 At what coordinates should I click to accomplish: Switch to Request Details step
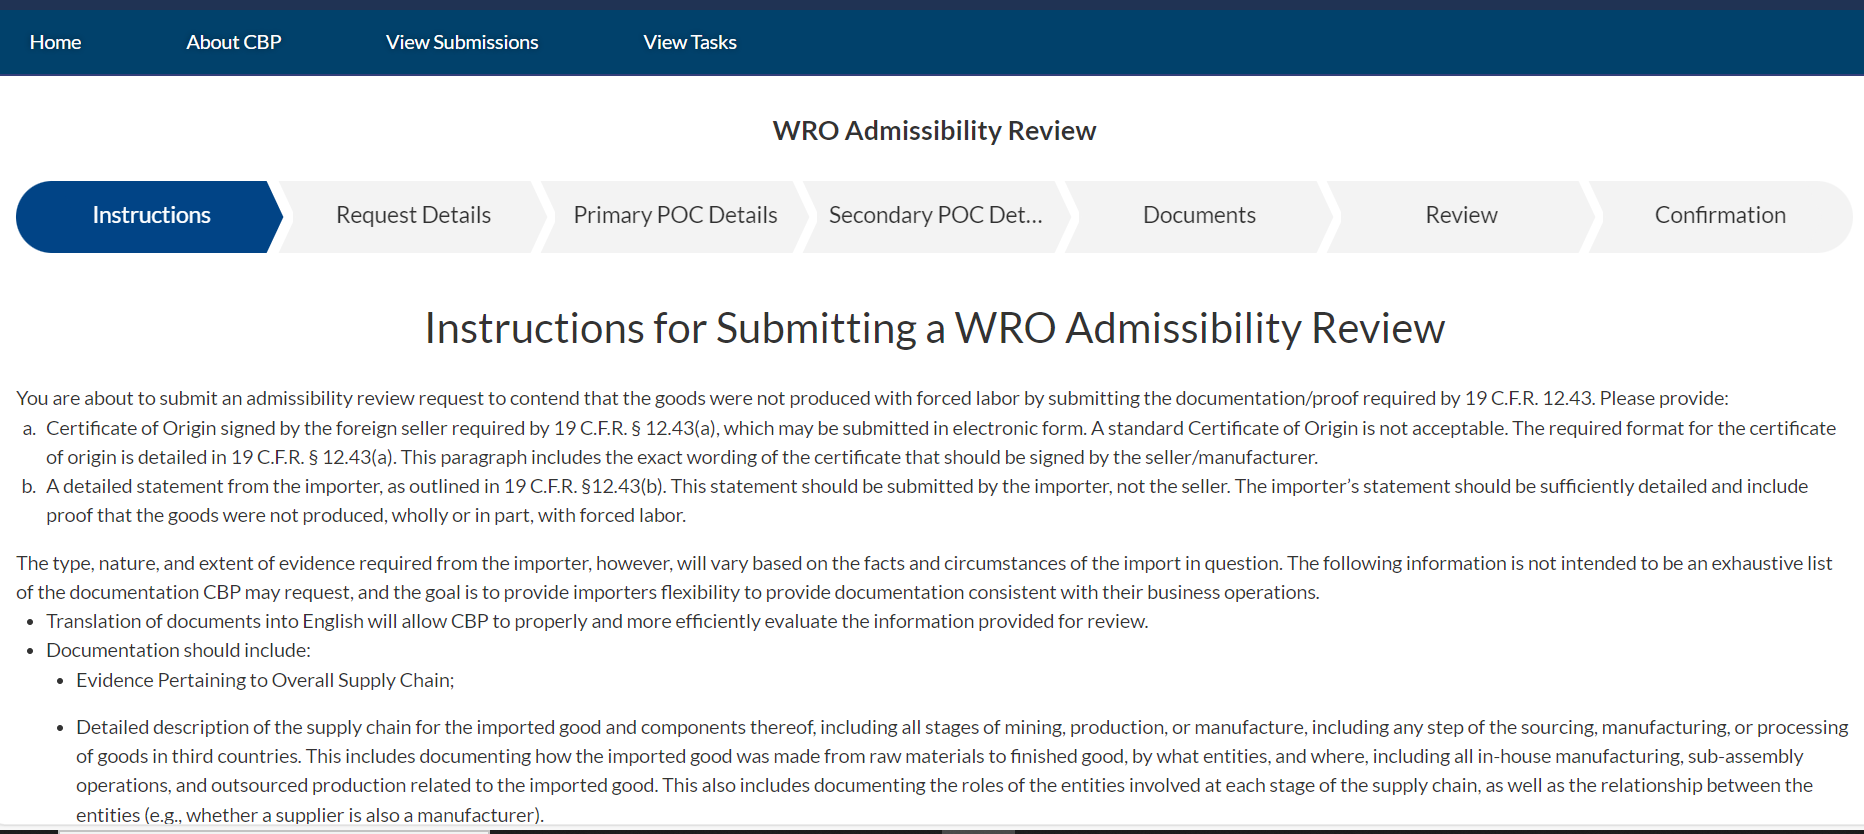[413, 215]
